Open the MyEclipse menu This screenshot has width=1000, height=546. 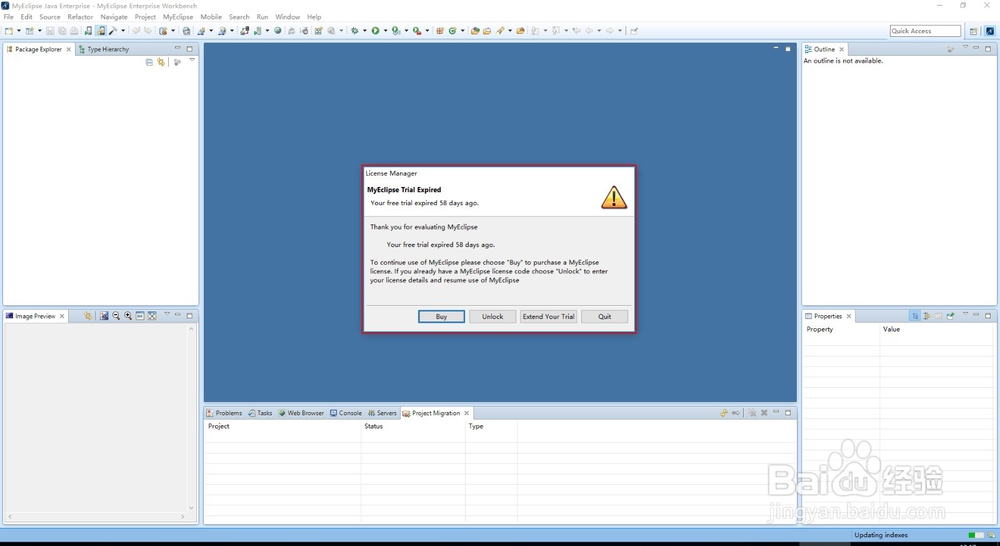click(x=178, y=17)
